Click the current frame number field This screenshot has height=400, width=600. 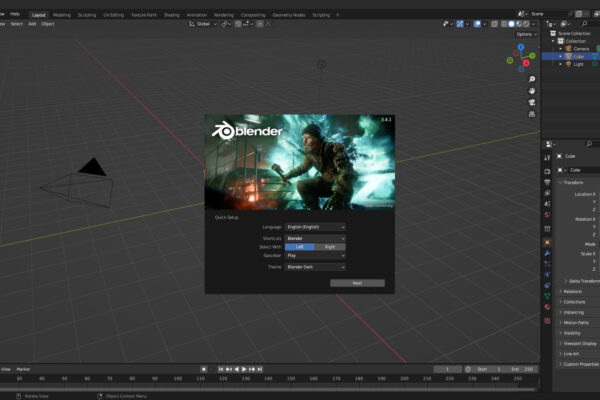tap(447, 369)
